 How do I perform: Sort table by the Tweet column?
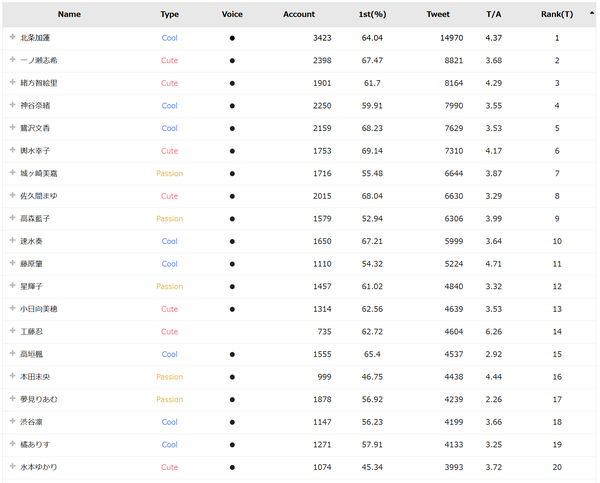(438, 14)
